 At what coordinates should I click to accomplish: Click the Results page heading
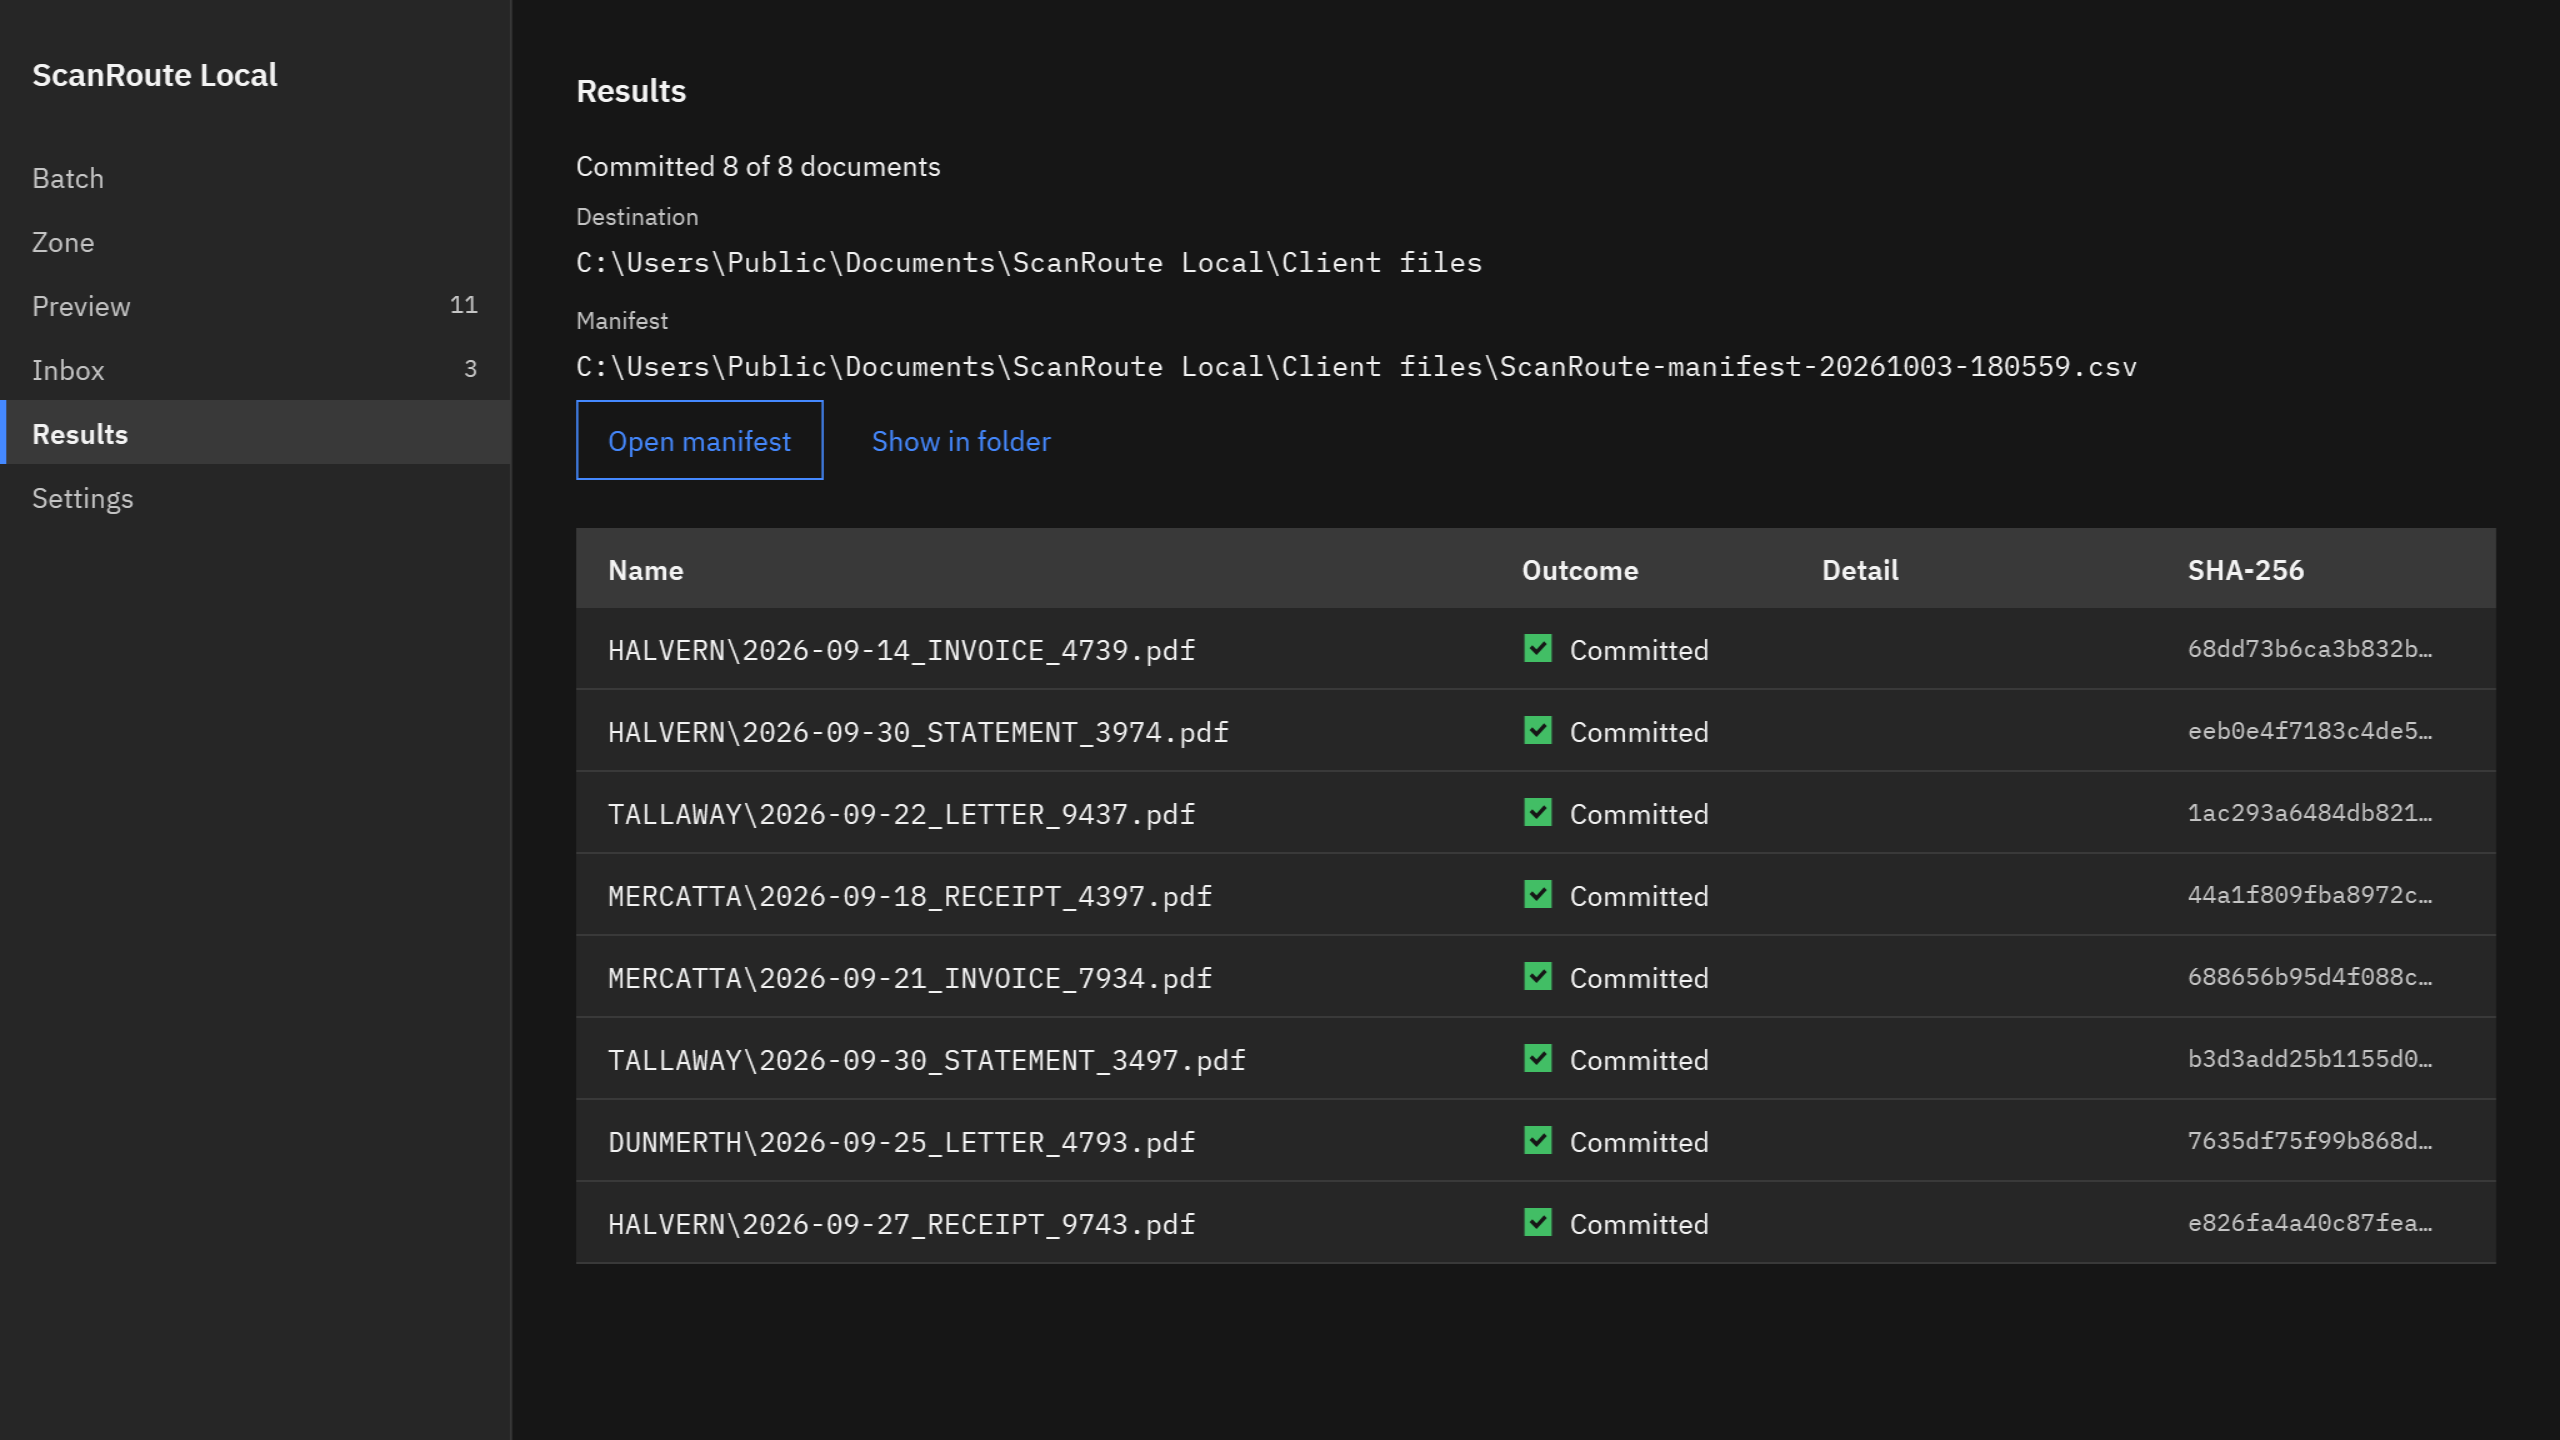(631, 91)
